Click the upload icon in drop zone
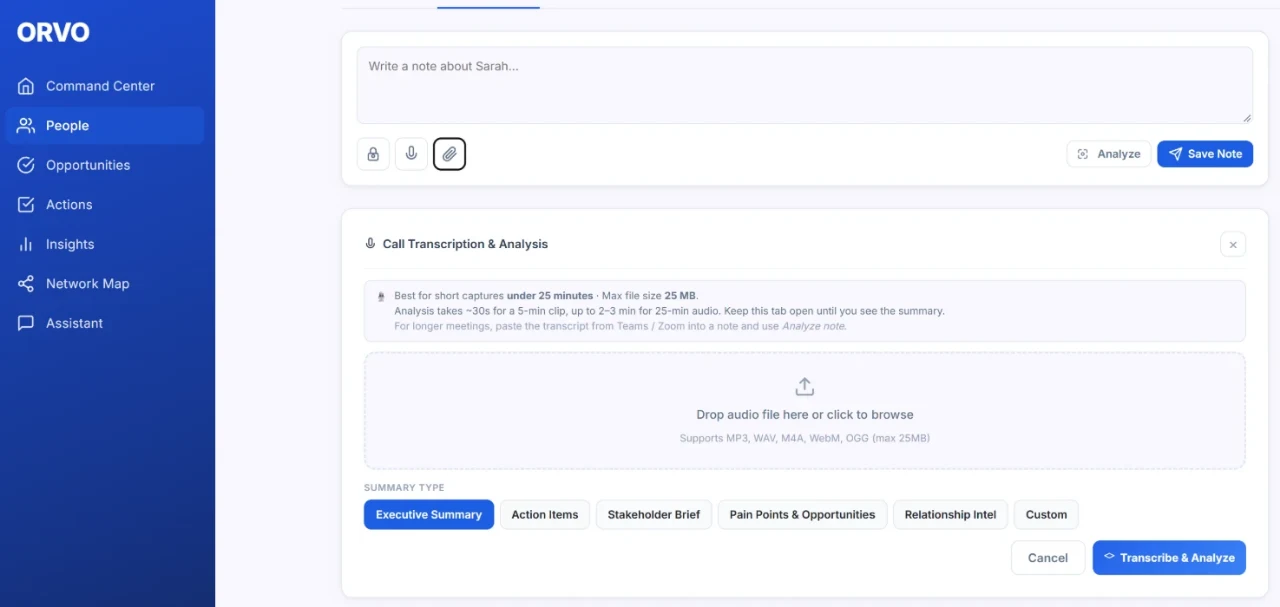Viewport: 1280px width, 607px height. point(804,386)
